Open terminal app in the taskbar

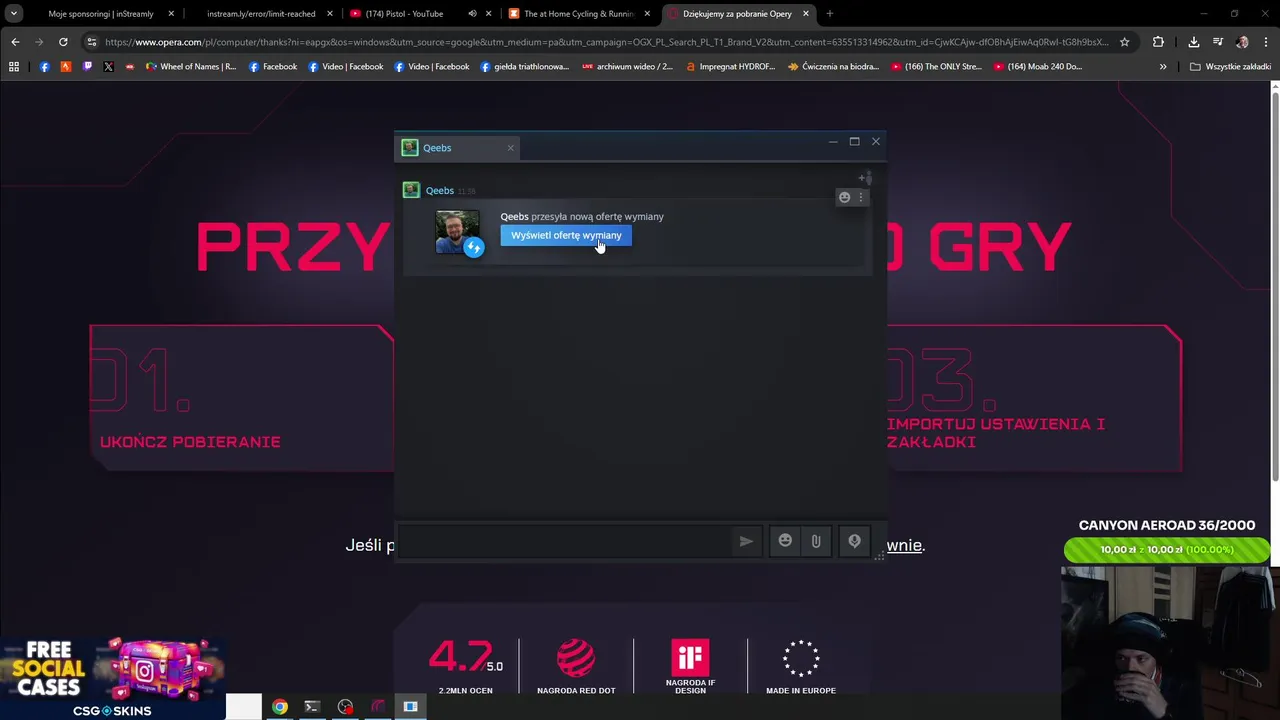point(312,707)
